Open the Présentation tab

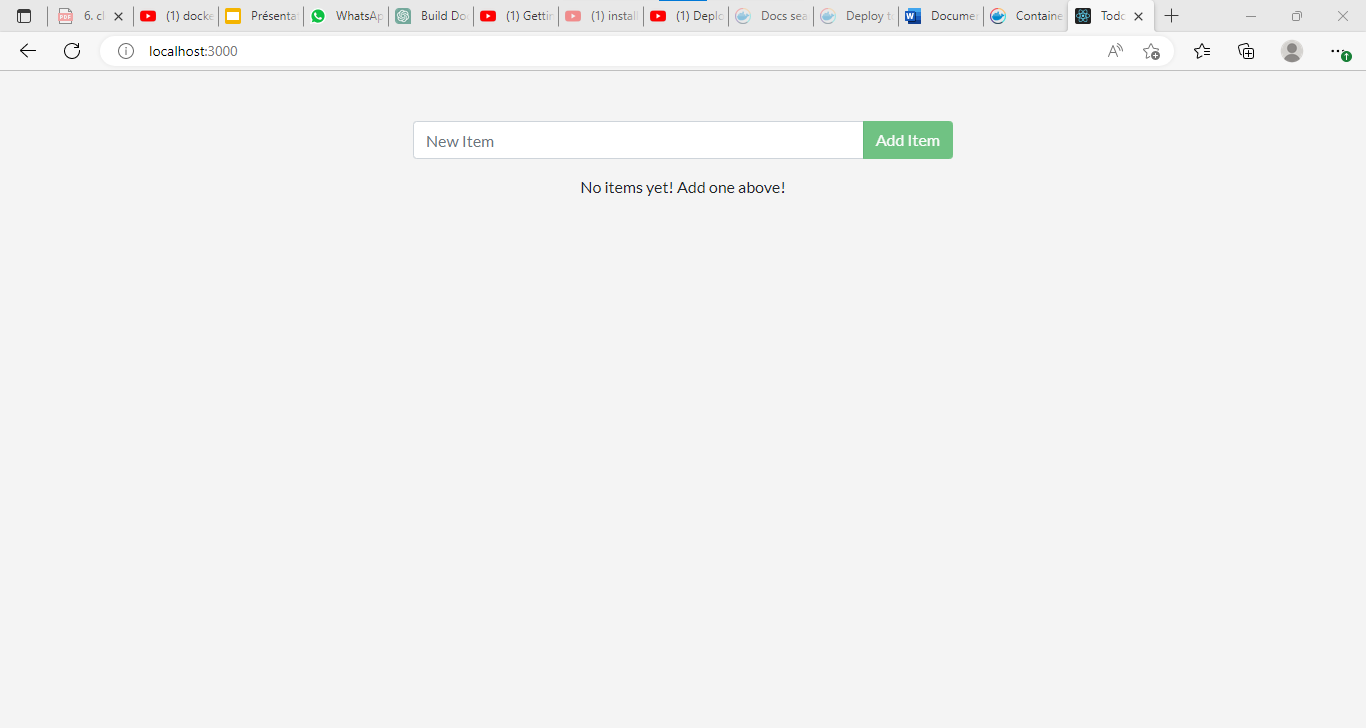point(260,16)
